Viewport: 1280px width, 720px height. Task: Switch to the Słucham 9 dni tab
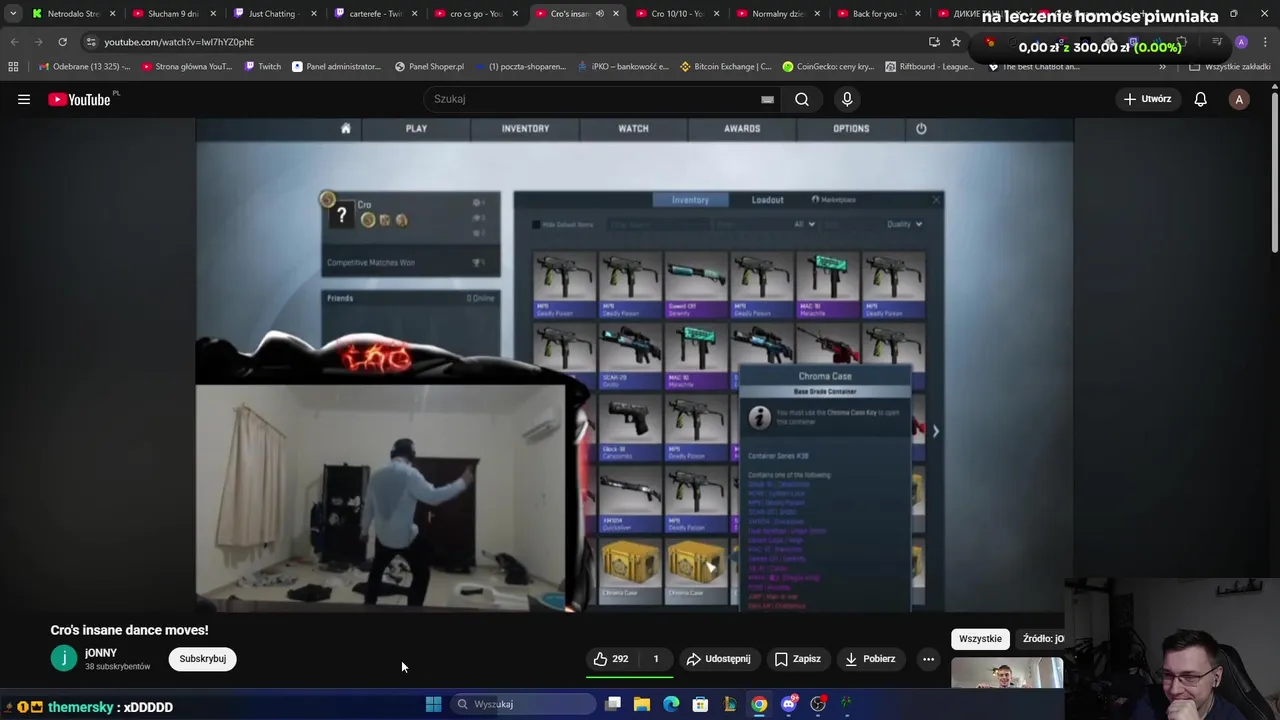coord(172,14)
